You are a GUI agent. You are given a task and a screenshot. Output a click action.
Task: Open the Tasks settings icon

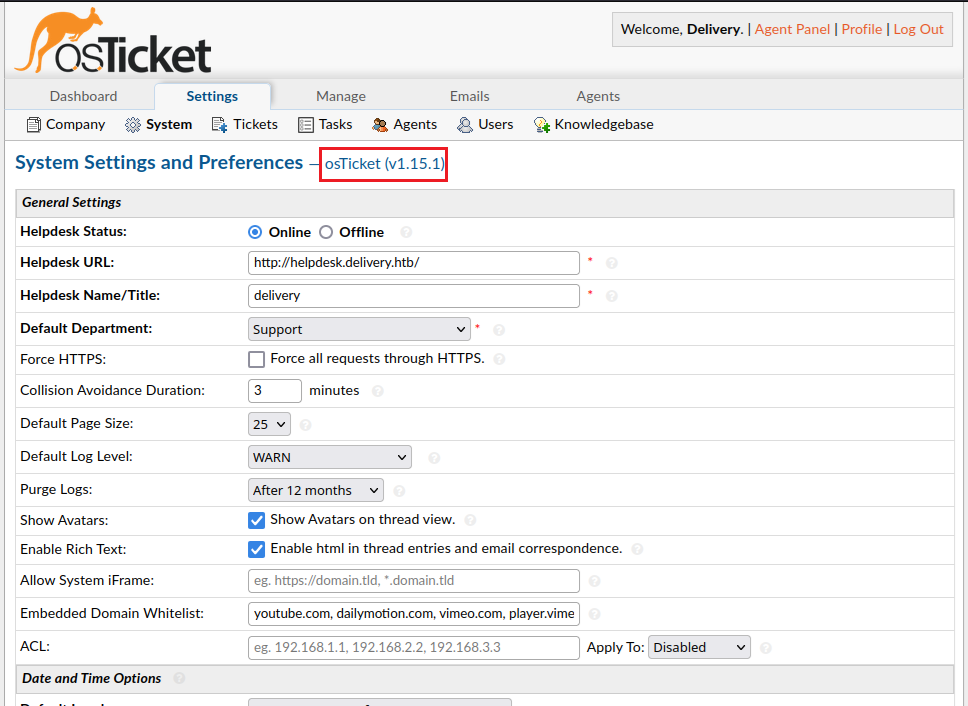coord(306,125)
